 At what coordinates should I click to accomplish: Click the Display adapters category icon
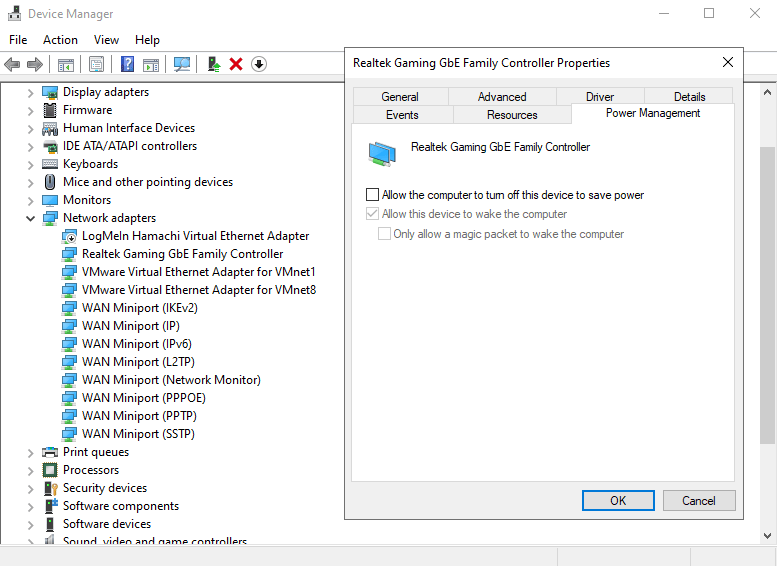click(x=50, y=92)
